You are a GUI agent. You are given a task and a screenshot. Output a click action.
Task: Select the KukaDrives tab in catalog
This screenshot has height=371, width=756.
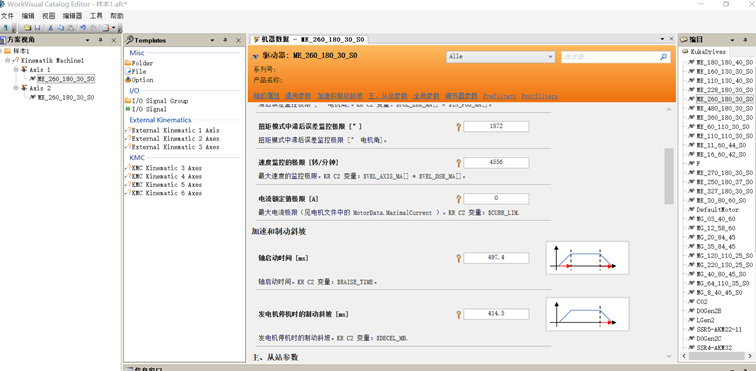coord(704,51)
